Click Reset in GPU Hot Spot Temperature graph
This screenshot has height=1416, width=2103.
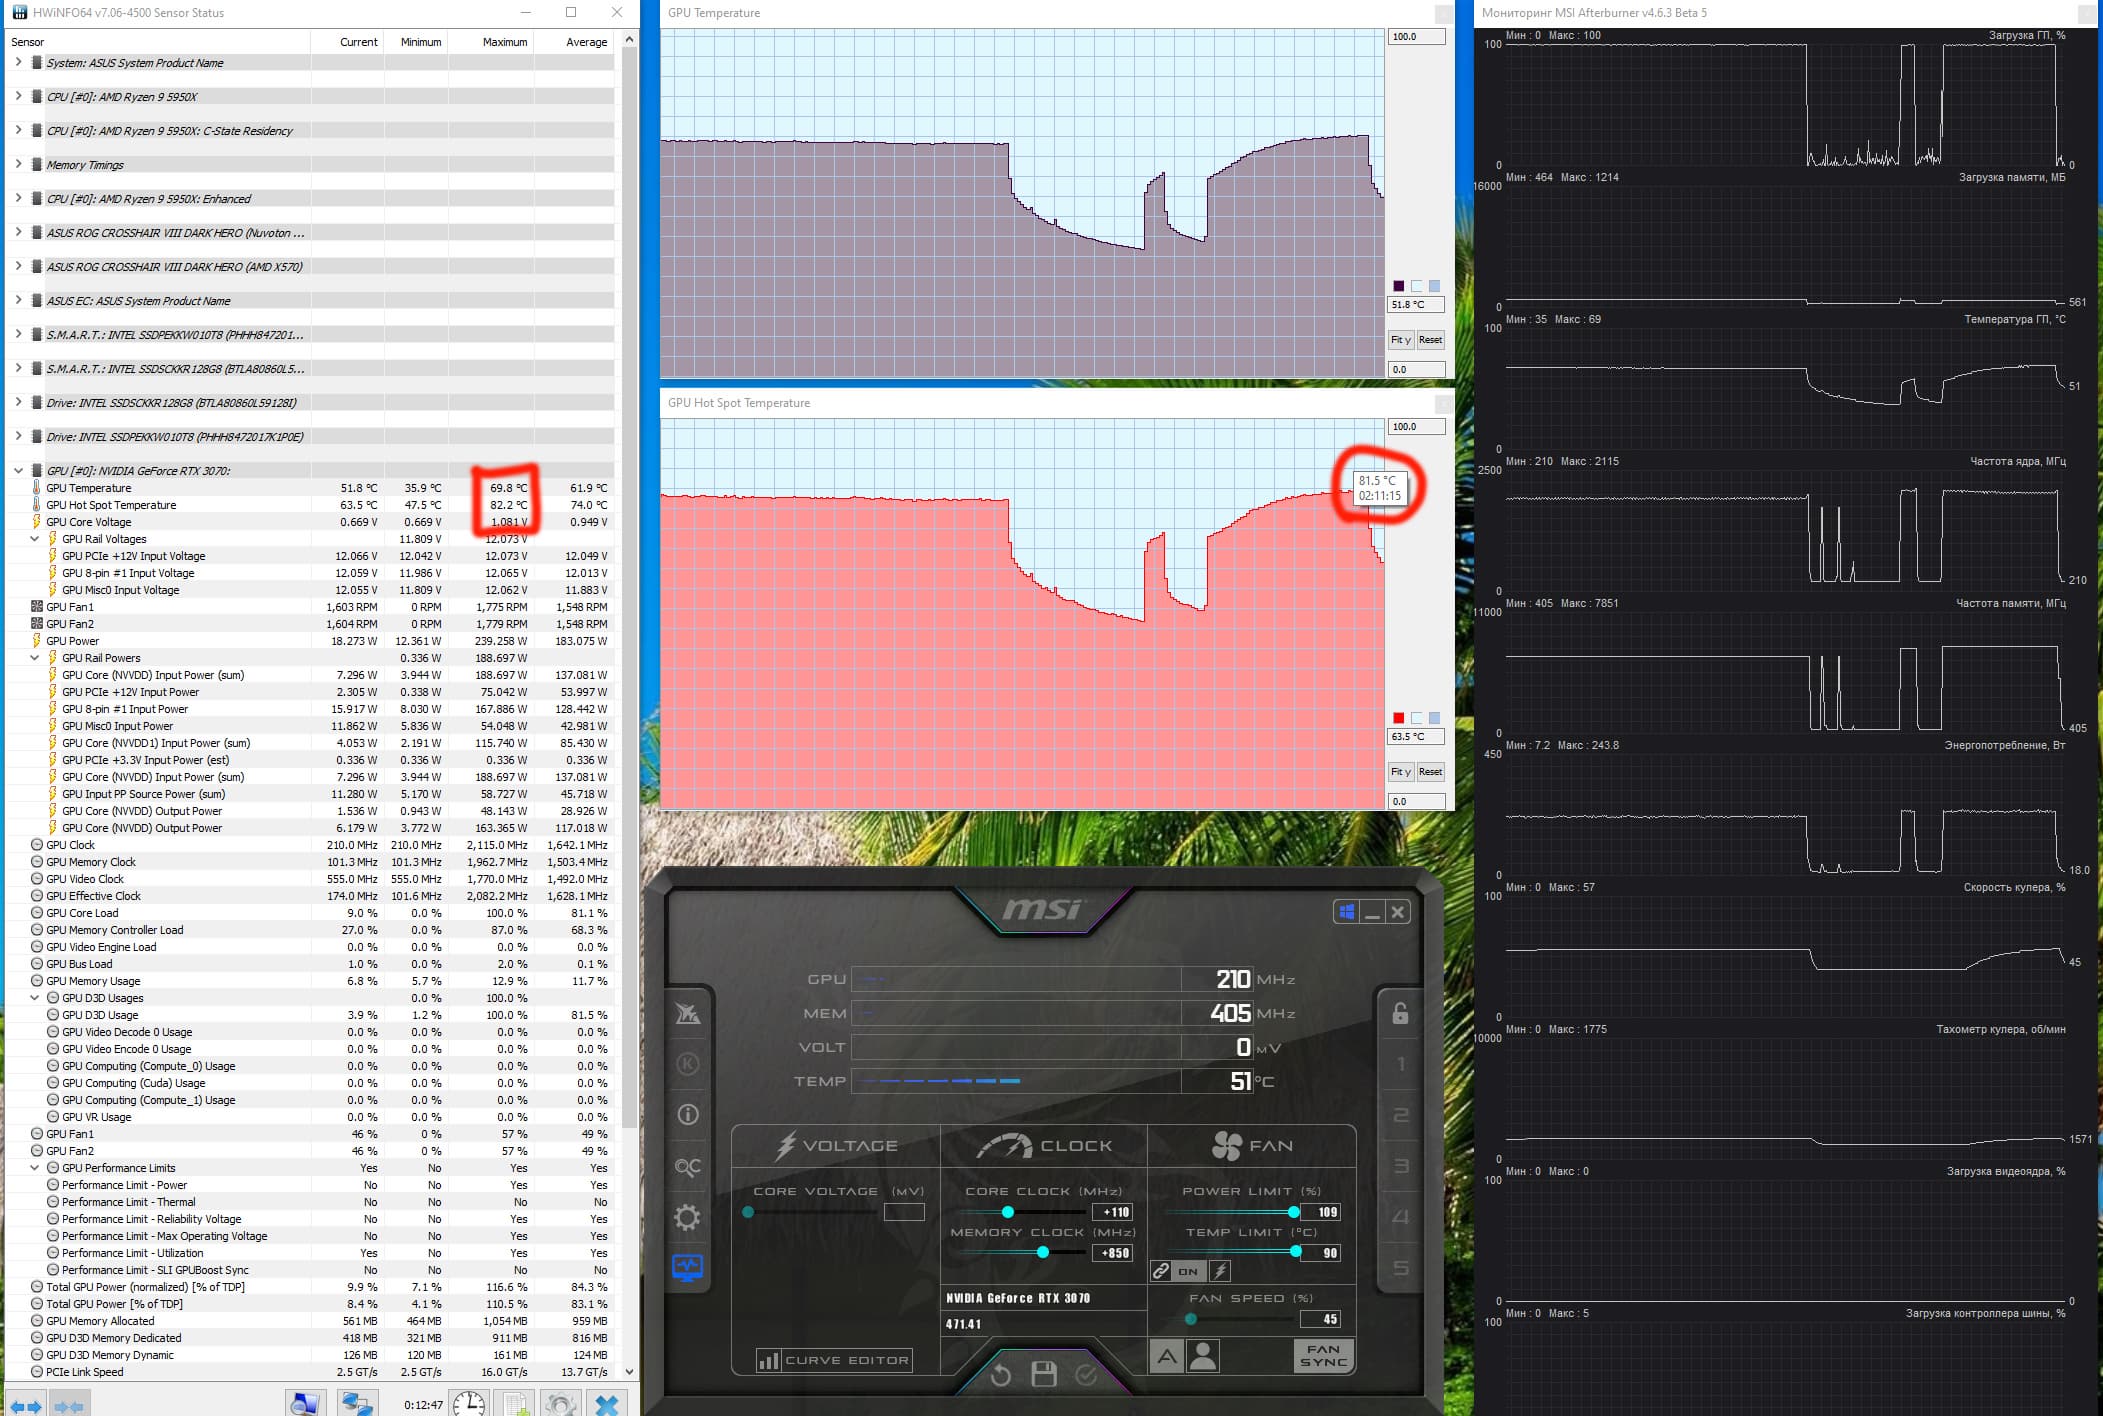pyautogui.click(x=1430, y=772)
